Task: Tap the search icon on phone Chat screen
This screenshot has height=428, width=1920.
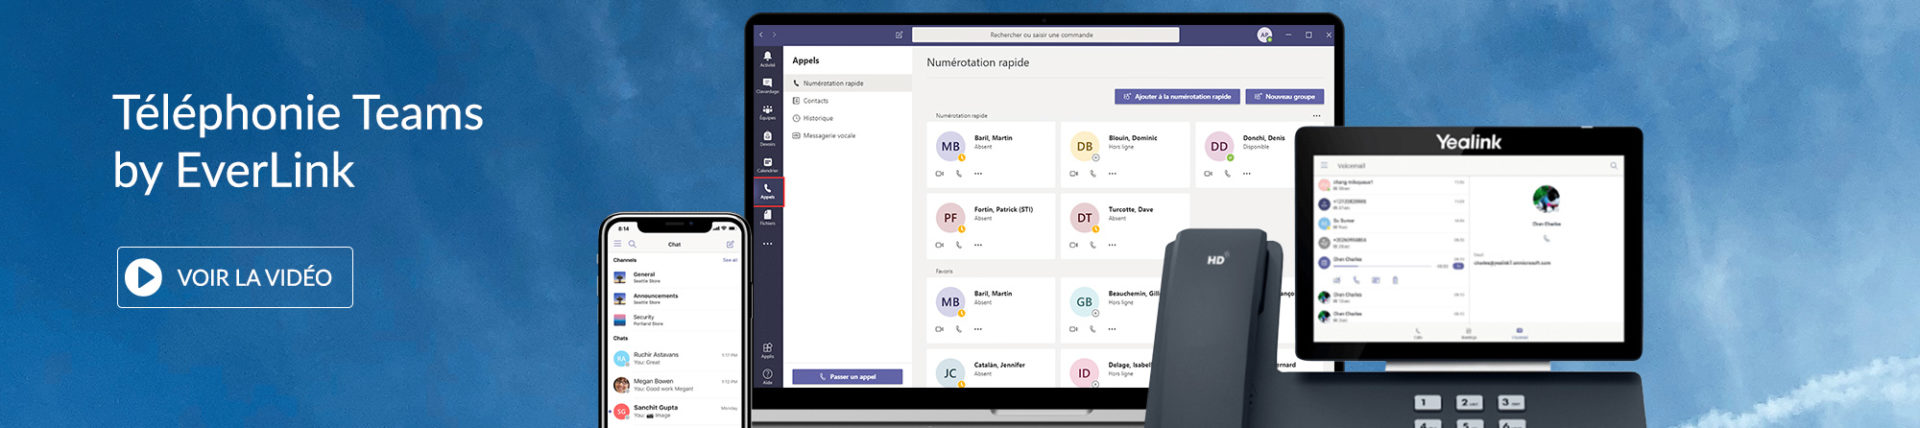Action: click(x=632, y=244)
